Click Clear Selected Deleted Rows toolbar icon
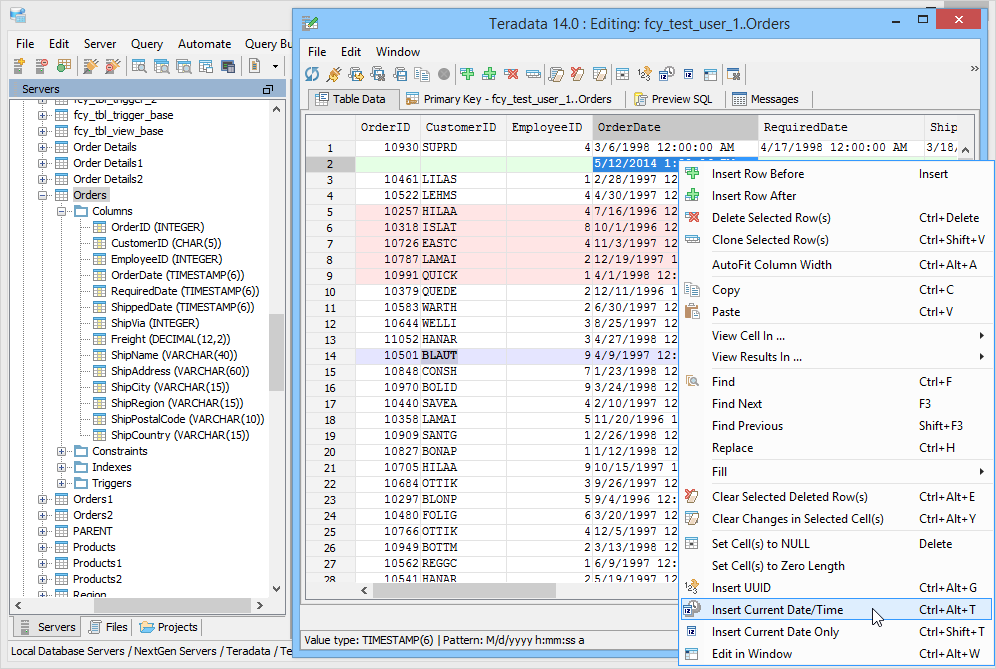Screen dimensions: 996x669 coord(577,74)
